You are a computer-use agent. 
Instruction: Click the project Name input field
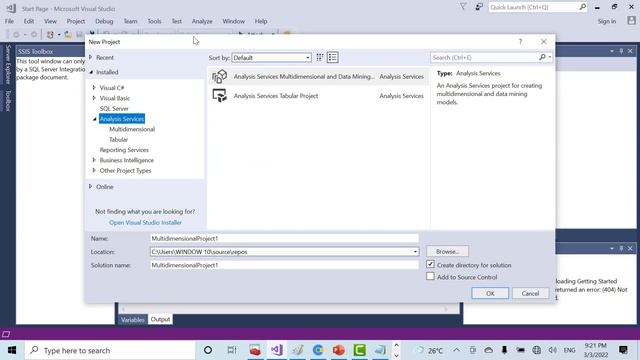pyautogui.click(x=284, y=238)
